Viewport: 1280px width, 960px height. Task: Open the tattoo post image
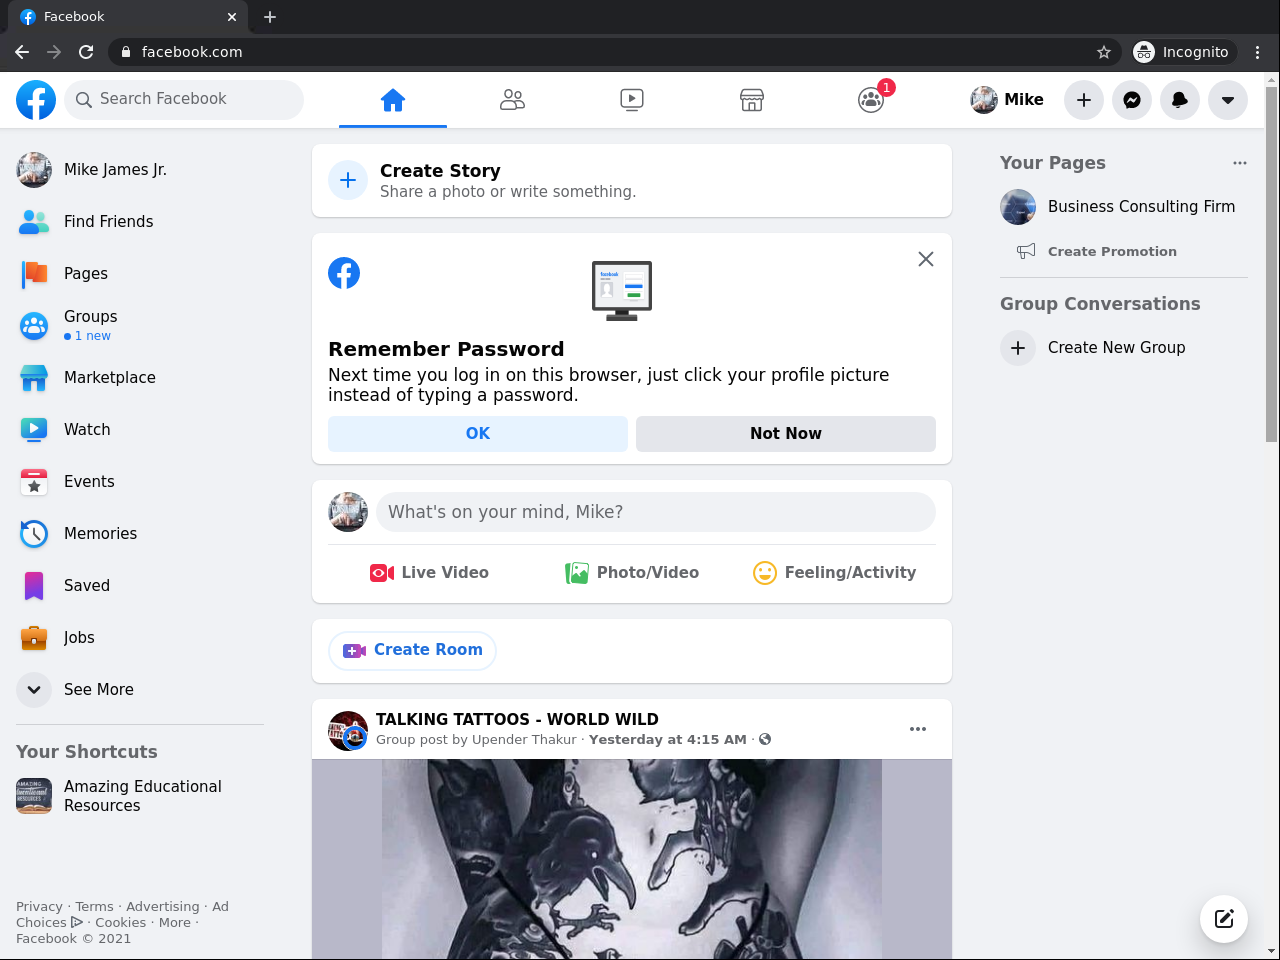632,859
